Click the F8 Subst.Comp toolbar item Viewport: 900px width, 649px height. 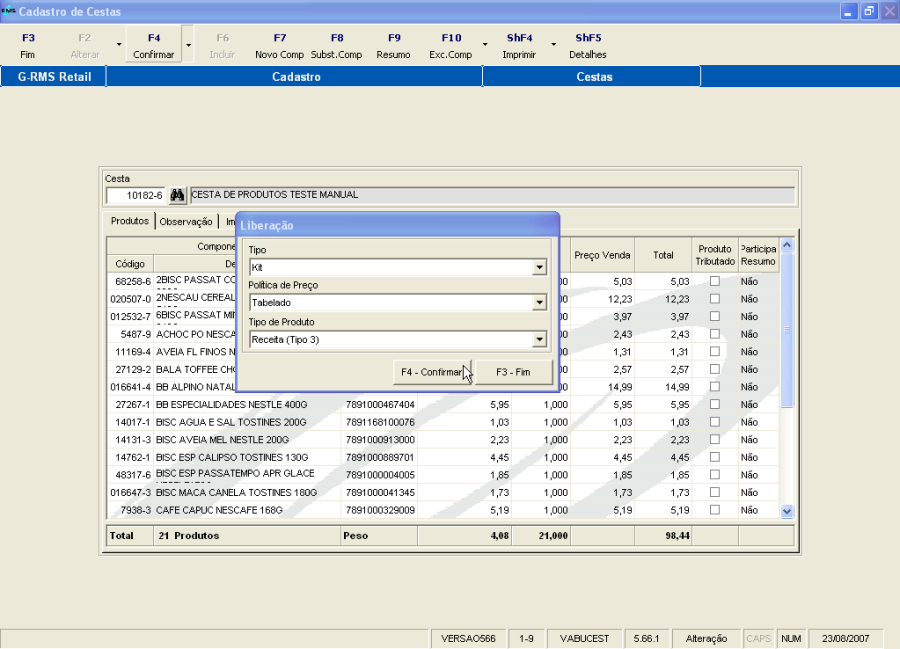pyautogui.click(x=336, y=46)
